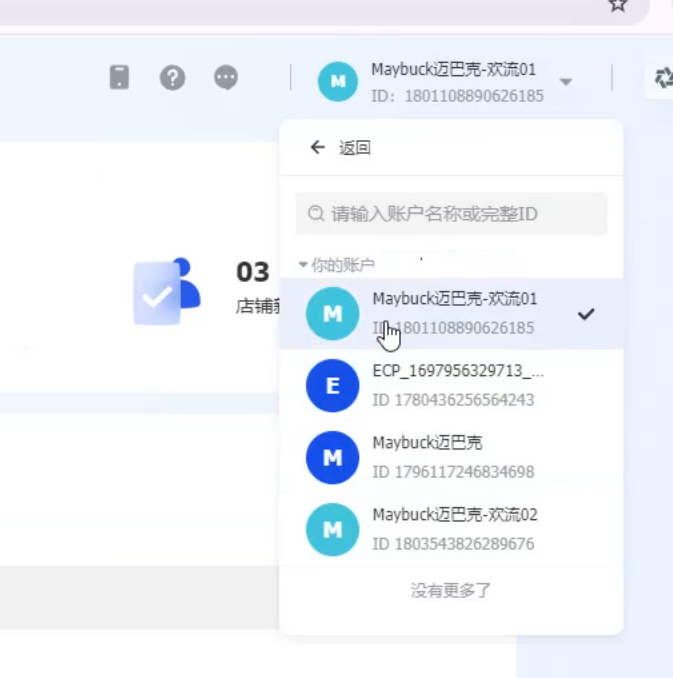Open the chat message bubble icon
673x678 pixels.
(226, 78)
